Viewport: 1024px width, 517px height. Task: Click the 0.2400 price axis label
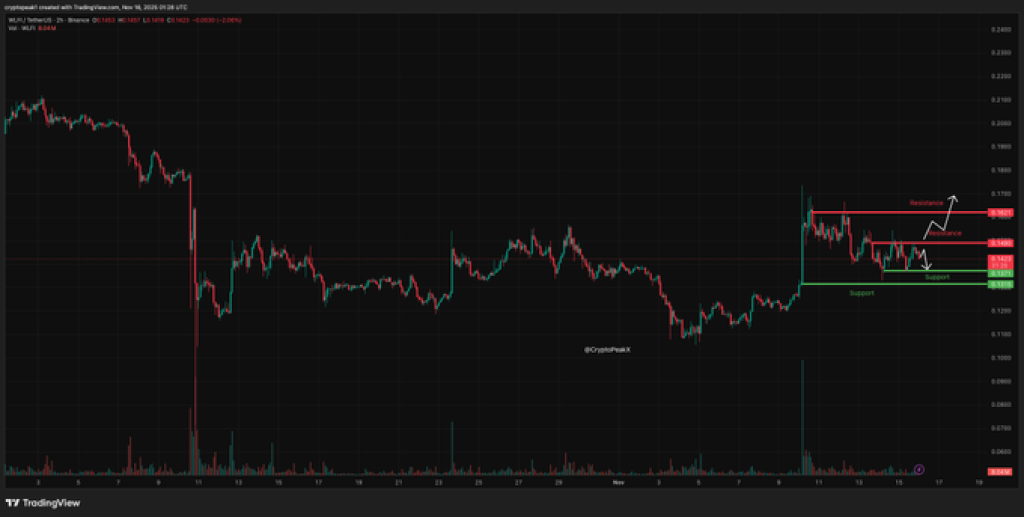click(x=1000, y=30)
